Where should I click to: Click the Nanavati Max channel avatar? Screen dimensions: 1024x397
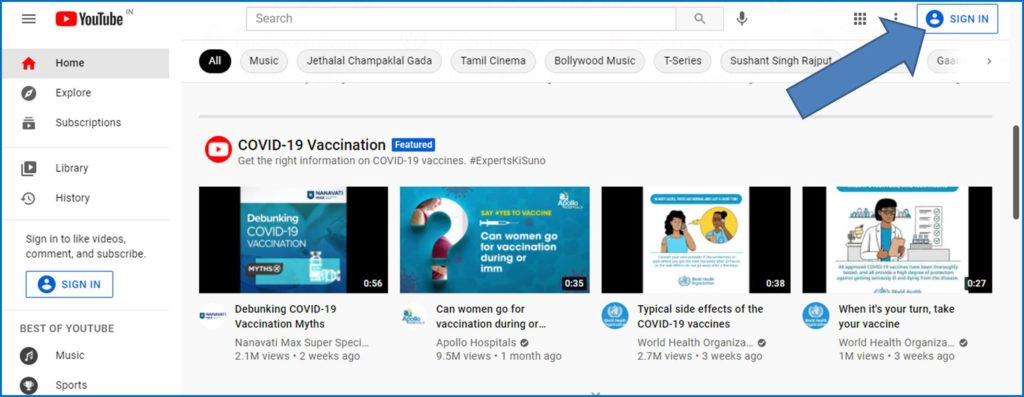tap(213, 316)
